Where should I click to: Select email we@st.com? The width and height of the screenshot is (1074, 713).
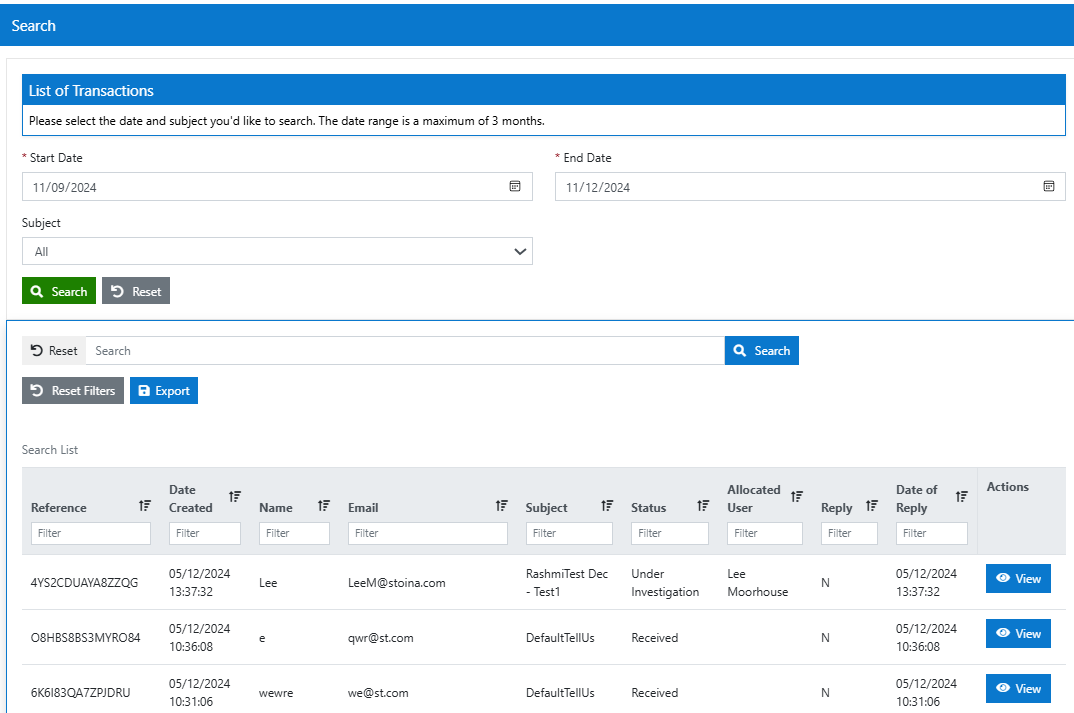[x=377, y=693]
